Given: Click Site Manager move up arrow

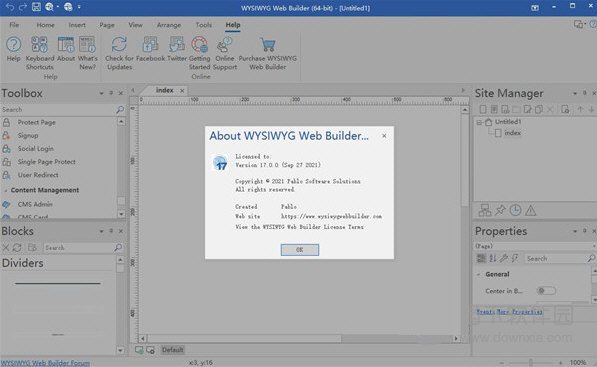Looking at the screenshot, I should point(580,110).
